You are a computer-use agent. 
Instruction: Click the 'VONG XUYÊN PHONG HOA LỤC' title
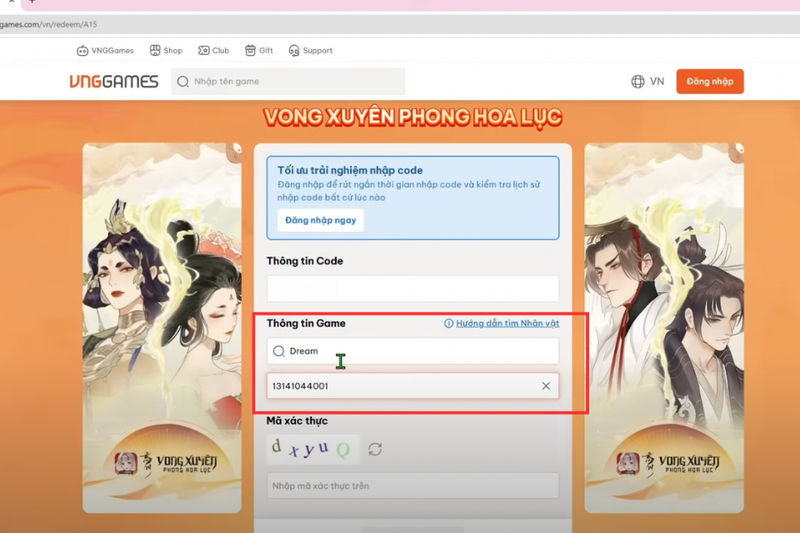pyautogui.click(x=413, y=117)
